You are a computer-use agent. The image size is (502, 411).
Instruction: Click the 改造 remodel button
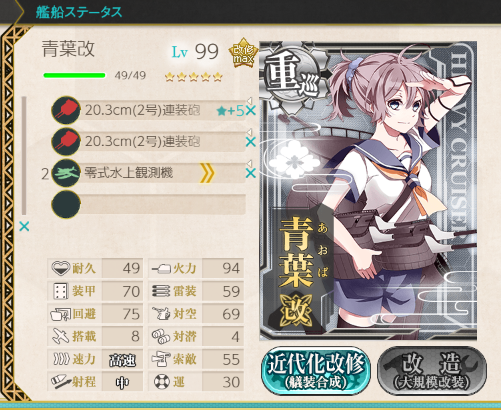[x=432, y=371]
